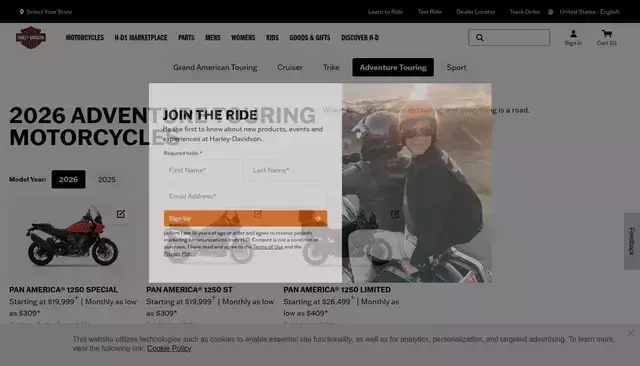Select the Trike tab
Image resolution: width=640 pixels, height=366 pixels.
coord(331,67)
